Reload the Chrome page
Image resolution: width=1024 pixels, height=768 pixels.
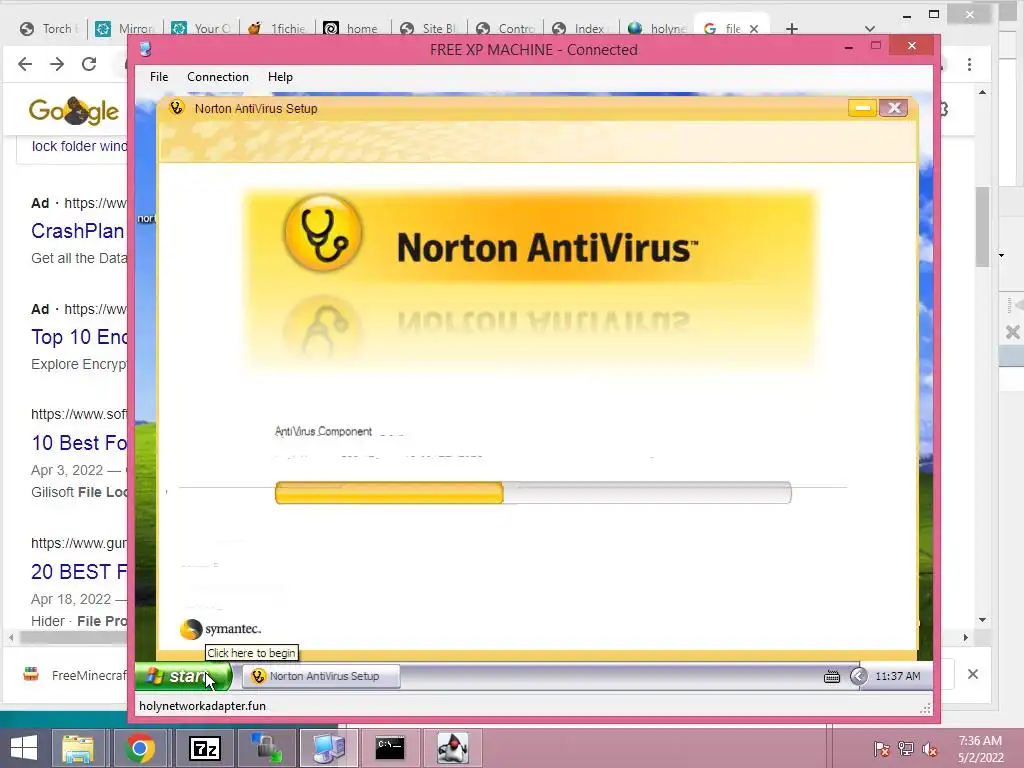coord(89,64)
